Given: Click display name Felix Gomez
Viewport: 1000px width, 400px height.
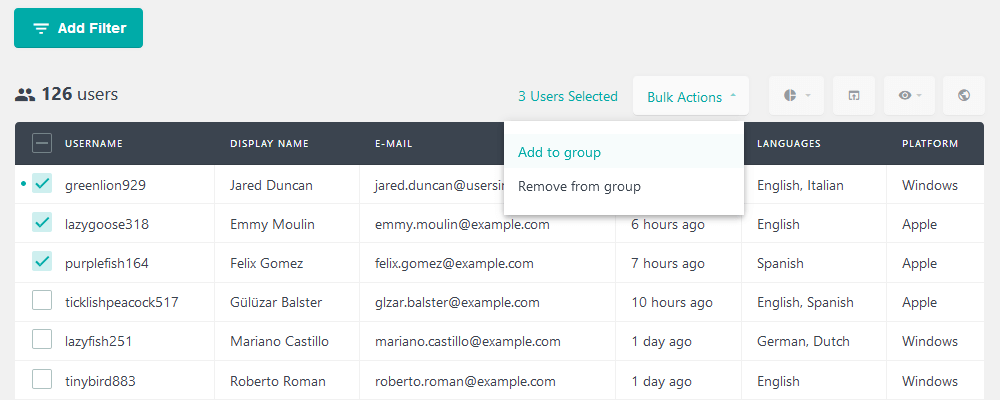Looking at the screenshot, I should click(x=267, y=263).
